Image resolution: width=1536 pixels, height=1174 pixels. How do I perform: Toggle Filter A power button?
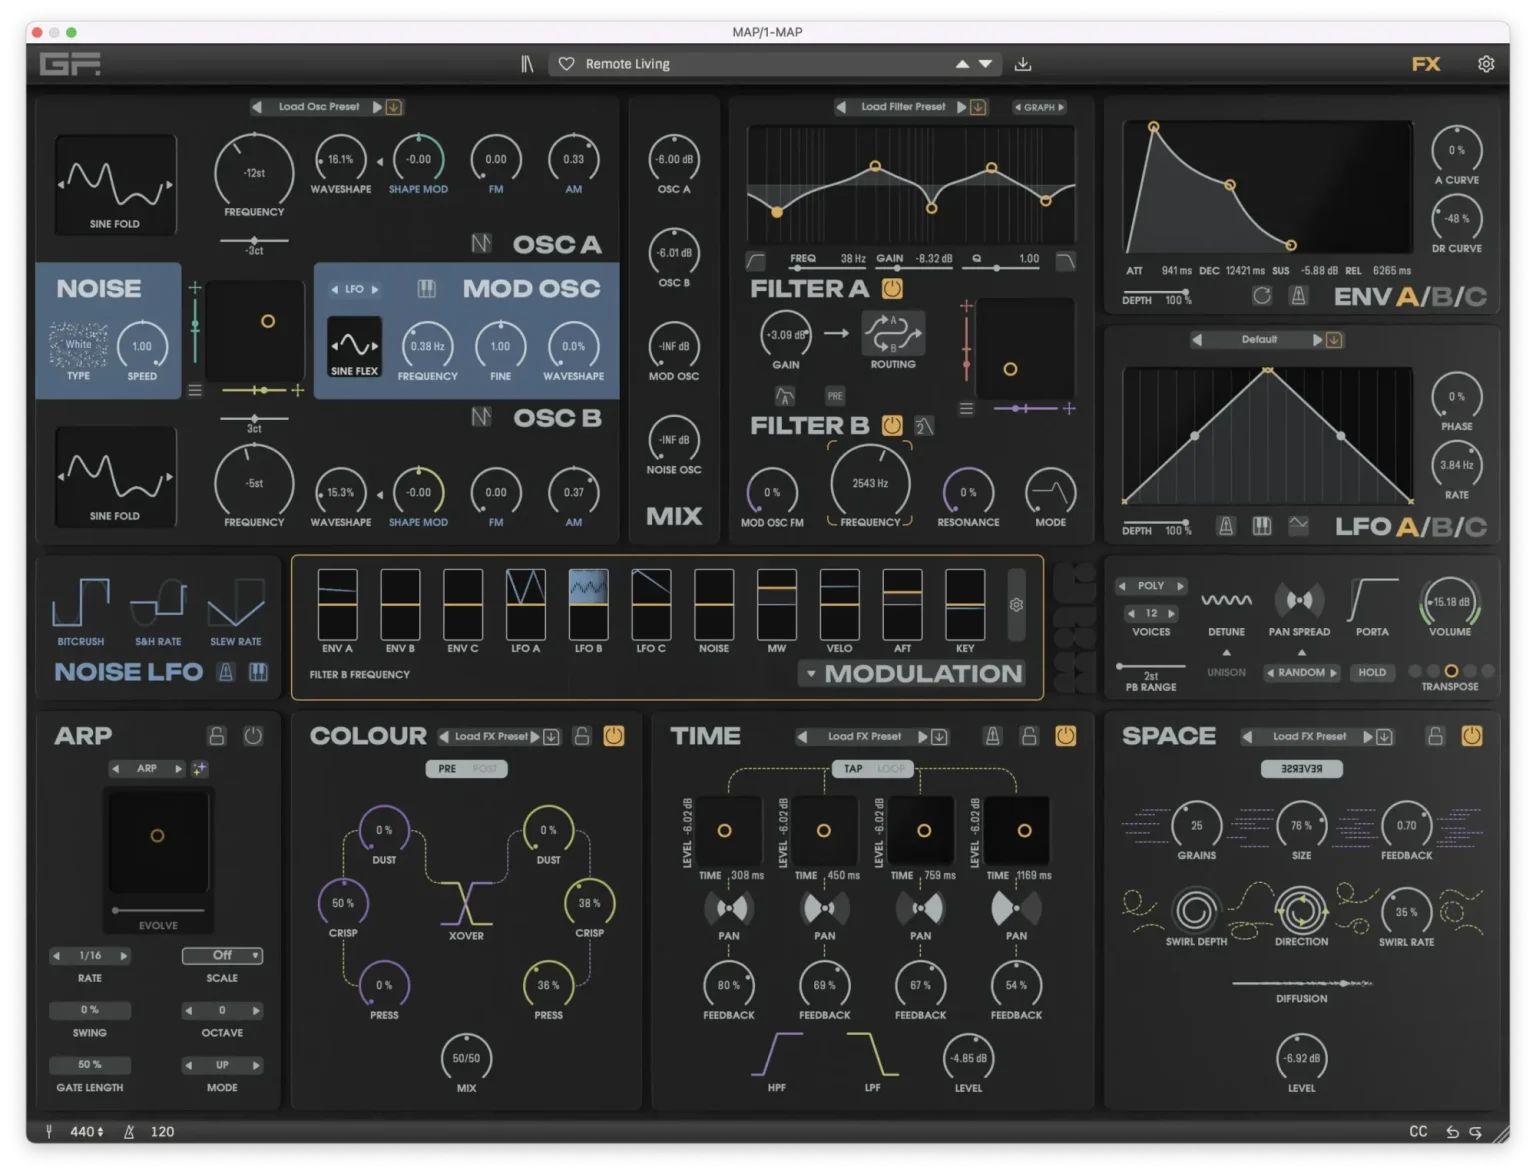(892, 289)
